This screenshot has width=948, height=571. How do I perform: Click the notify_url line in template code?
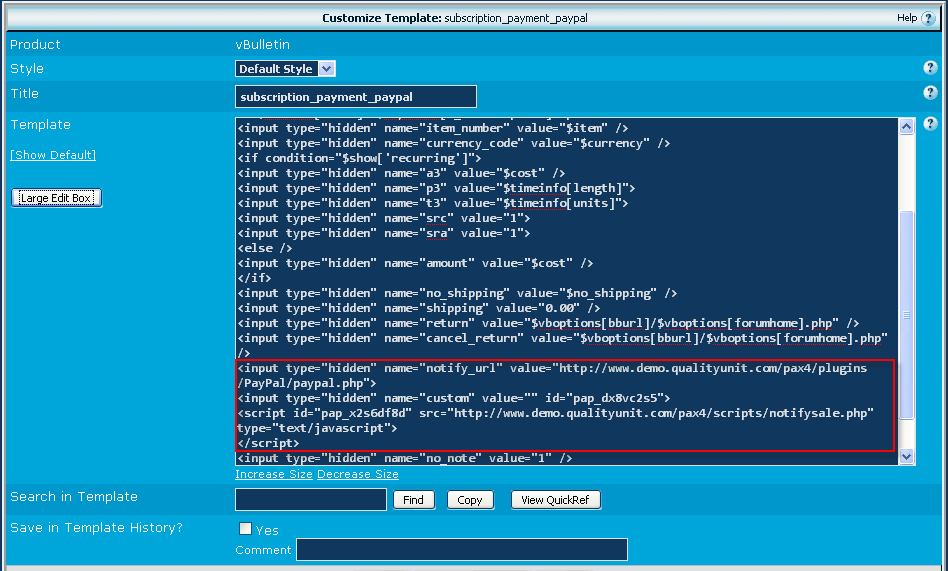point(552,376)
